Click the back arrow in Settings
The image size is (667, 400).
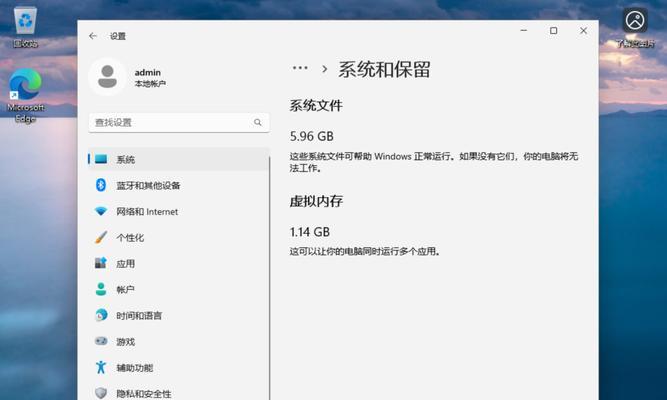[93, 36]
